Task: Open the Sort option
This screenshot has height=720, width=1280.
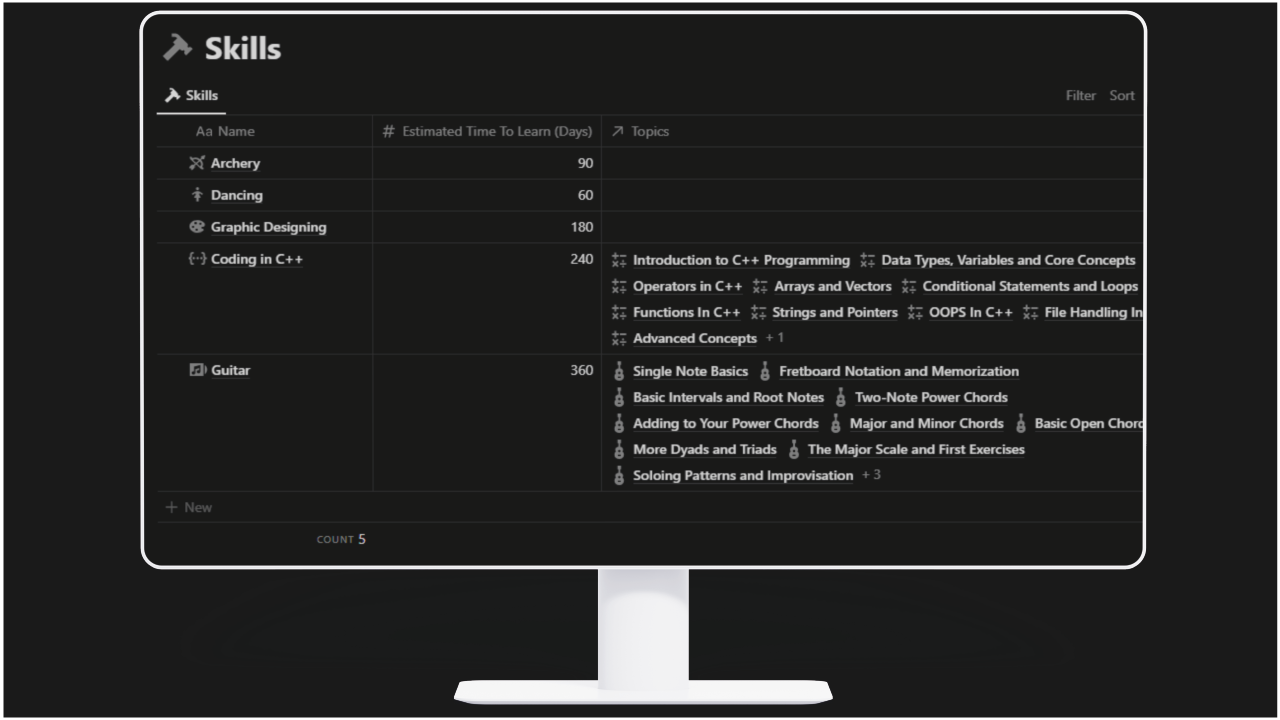Action: click(x=1122, y=96)
